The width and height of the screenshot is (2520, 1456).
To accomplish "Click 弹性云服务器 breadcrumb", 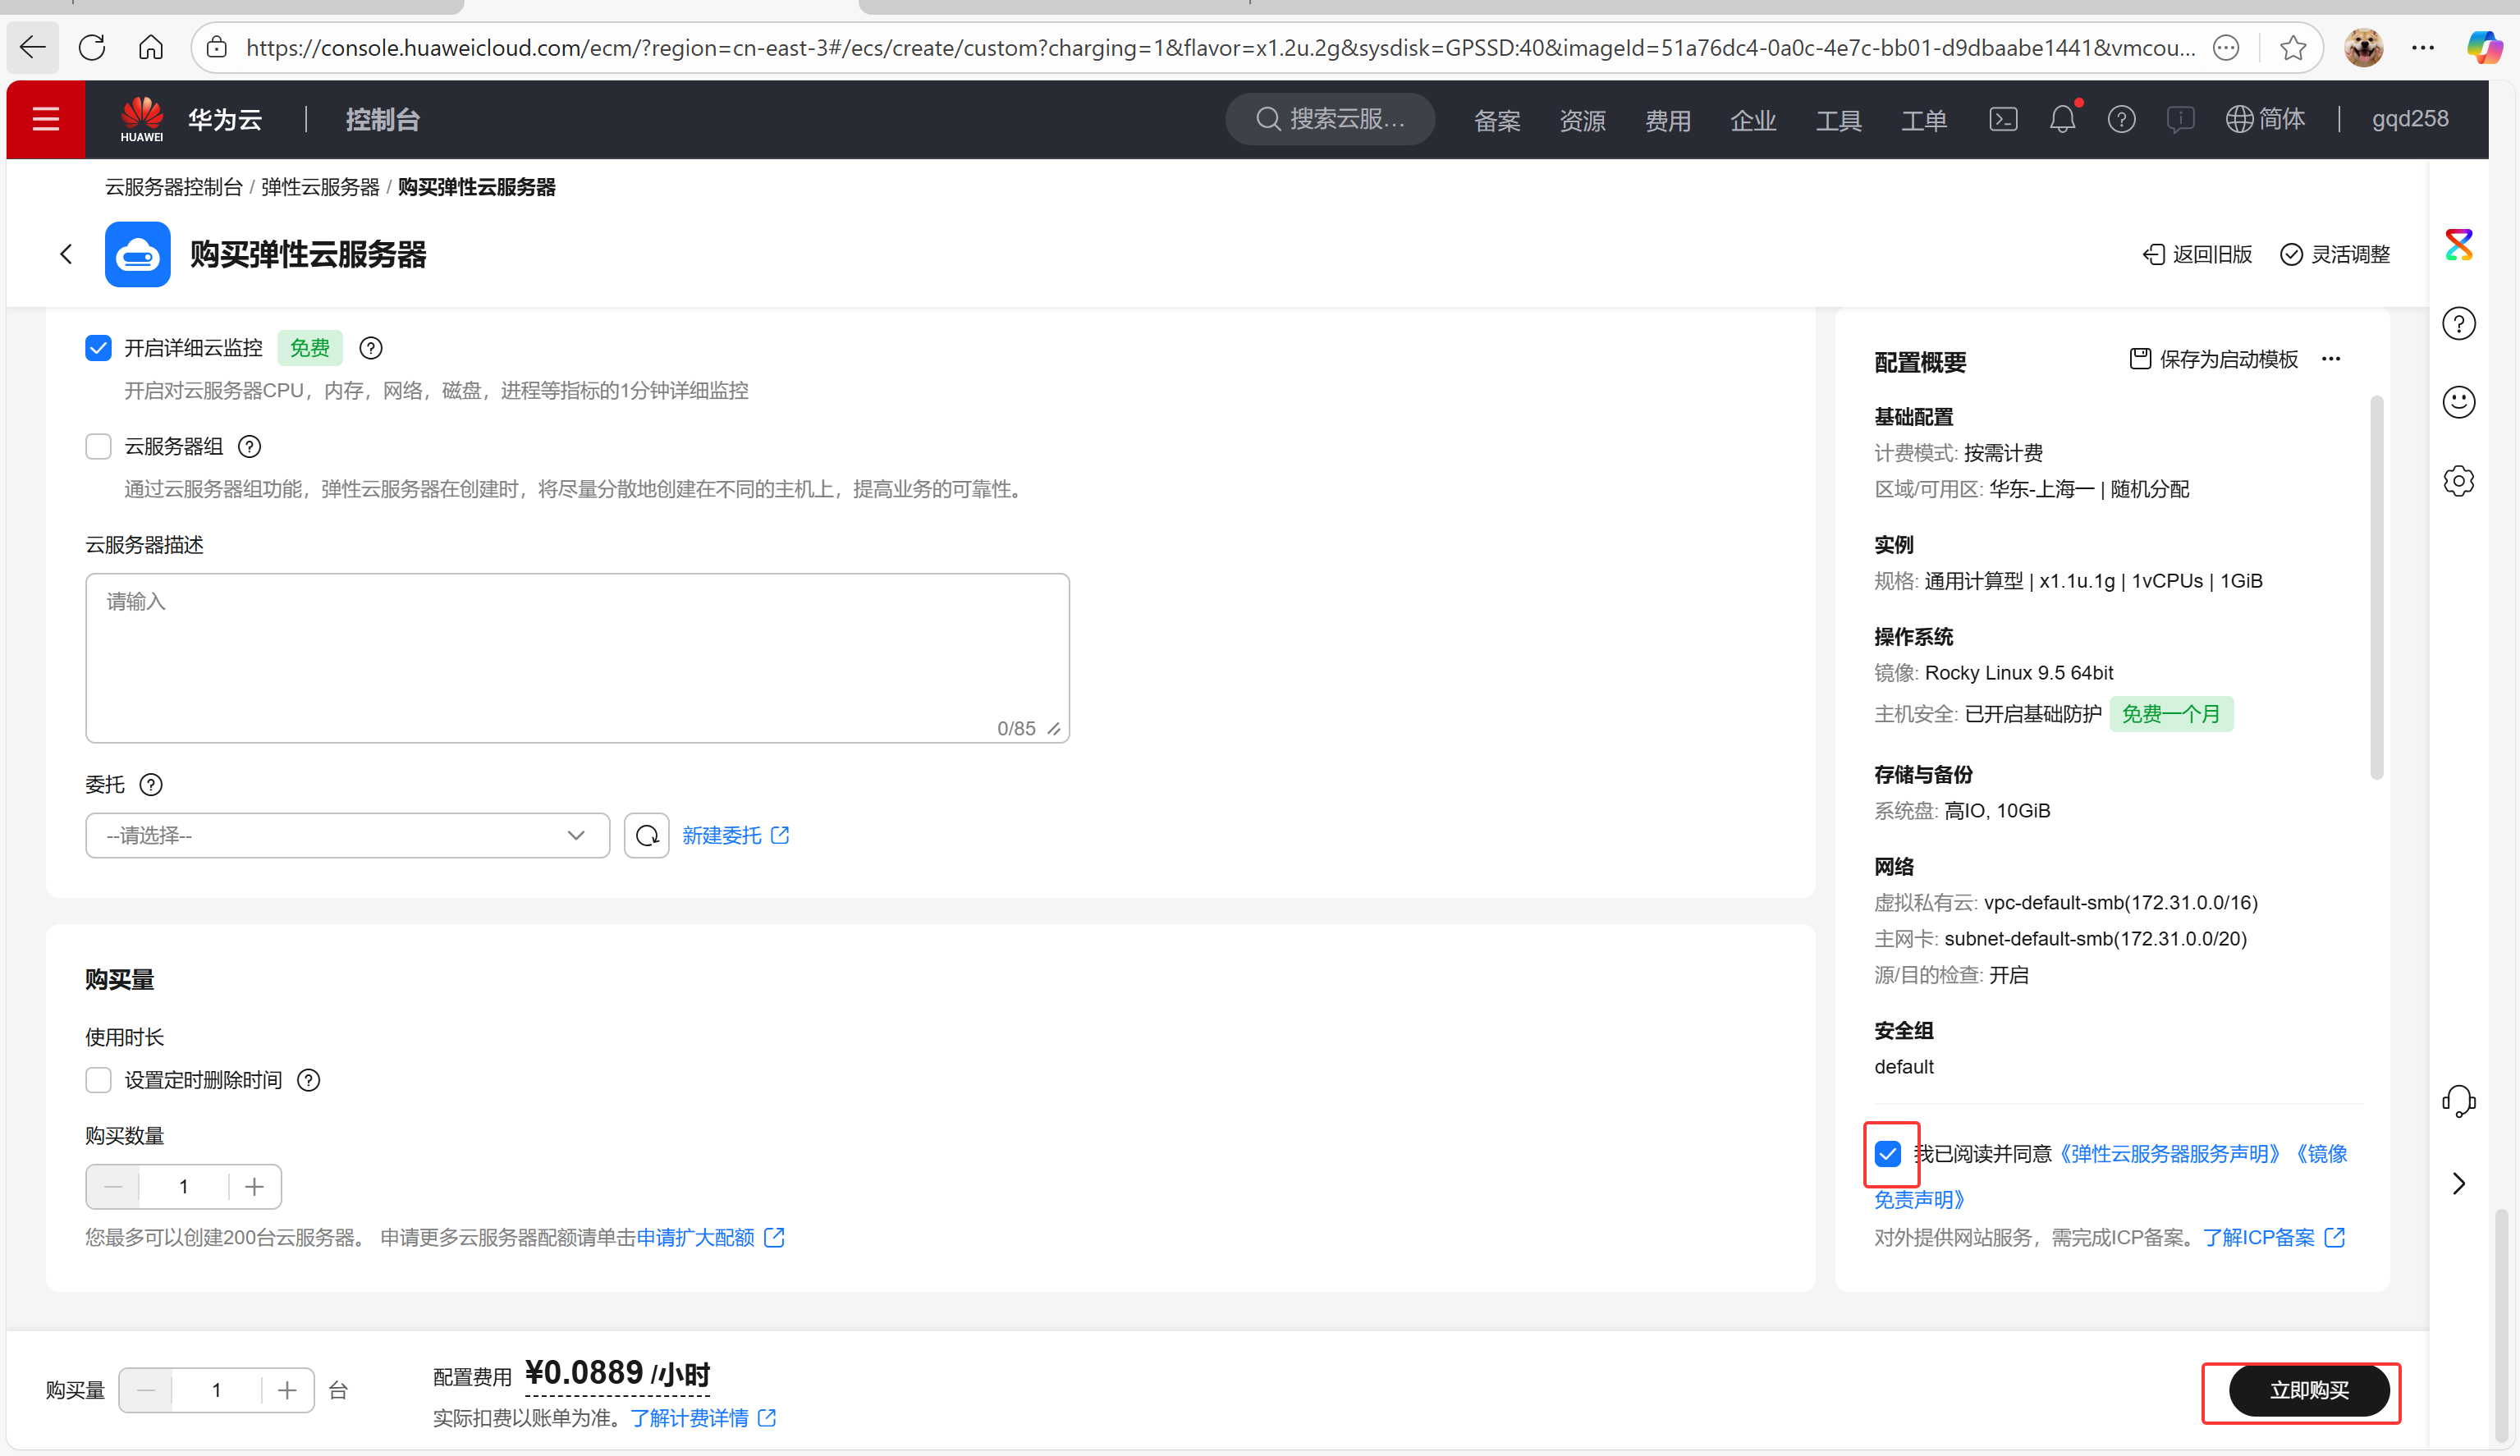I will pyautogui.click(x=320, y=187).
